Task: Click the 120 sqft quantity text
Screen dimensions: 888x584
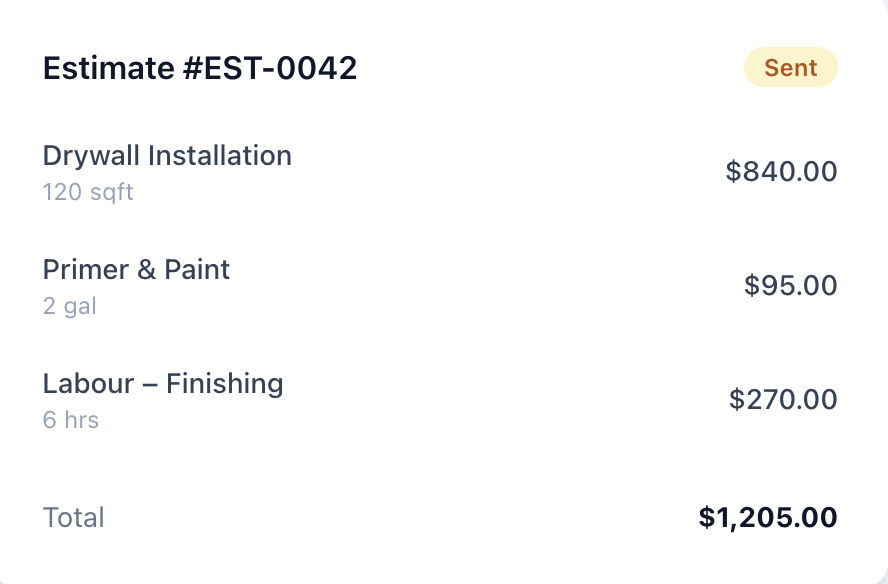Action: pos(87,192)
